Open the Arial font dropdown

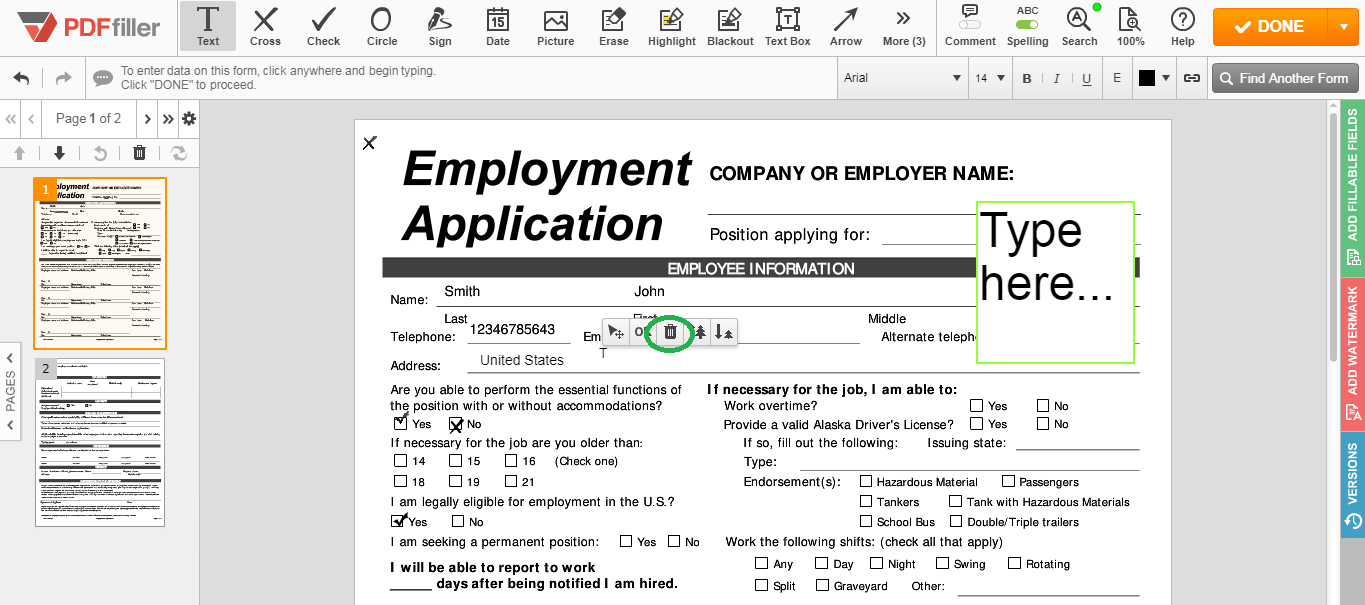tap(902, 78)
